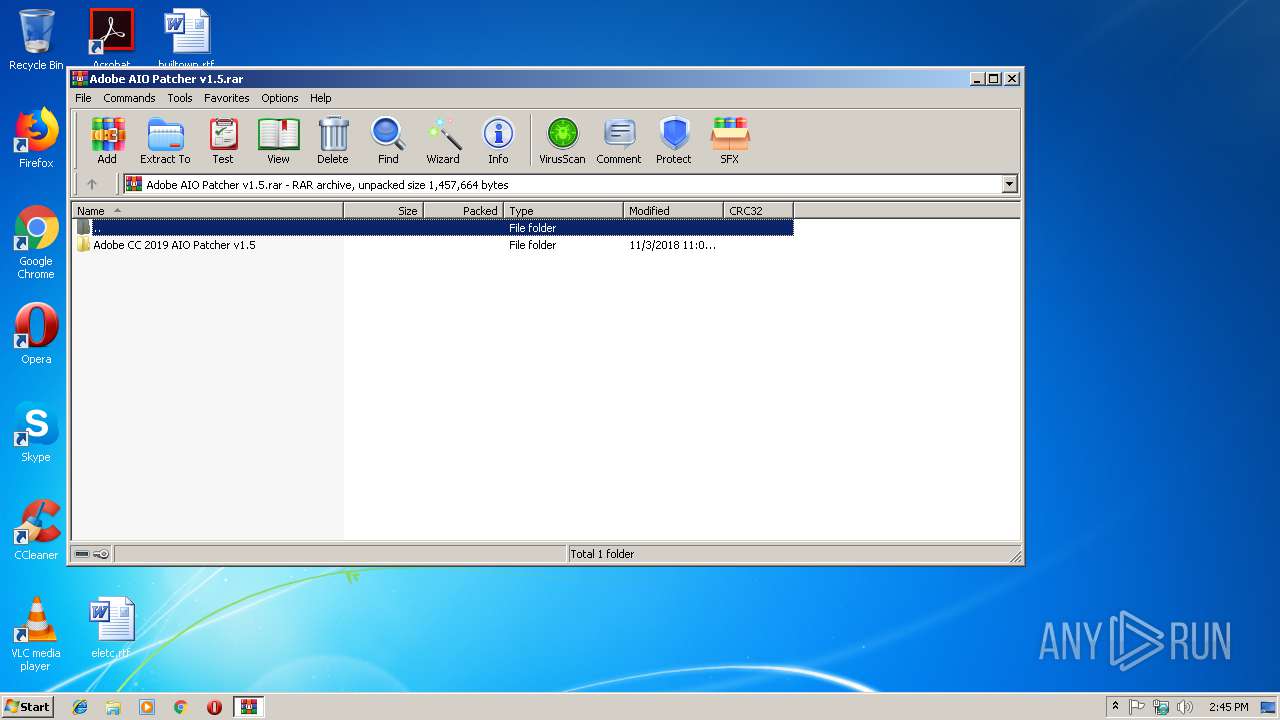The width and height of the screenshot is (1280, 720).
Task: Launch VLC media player from desktop
Action: 36,634
